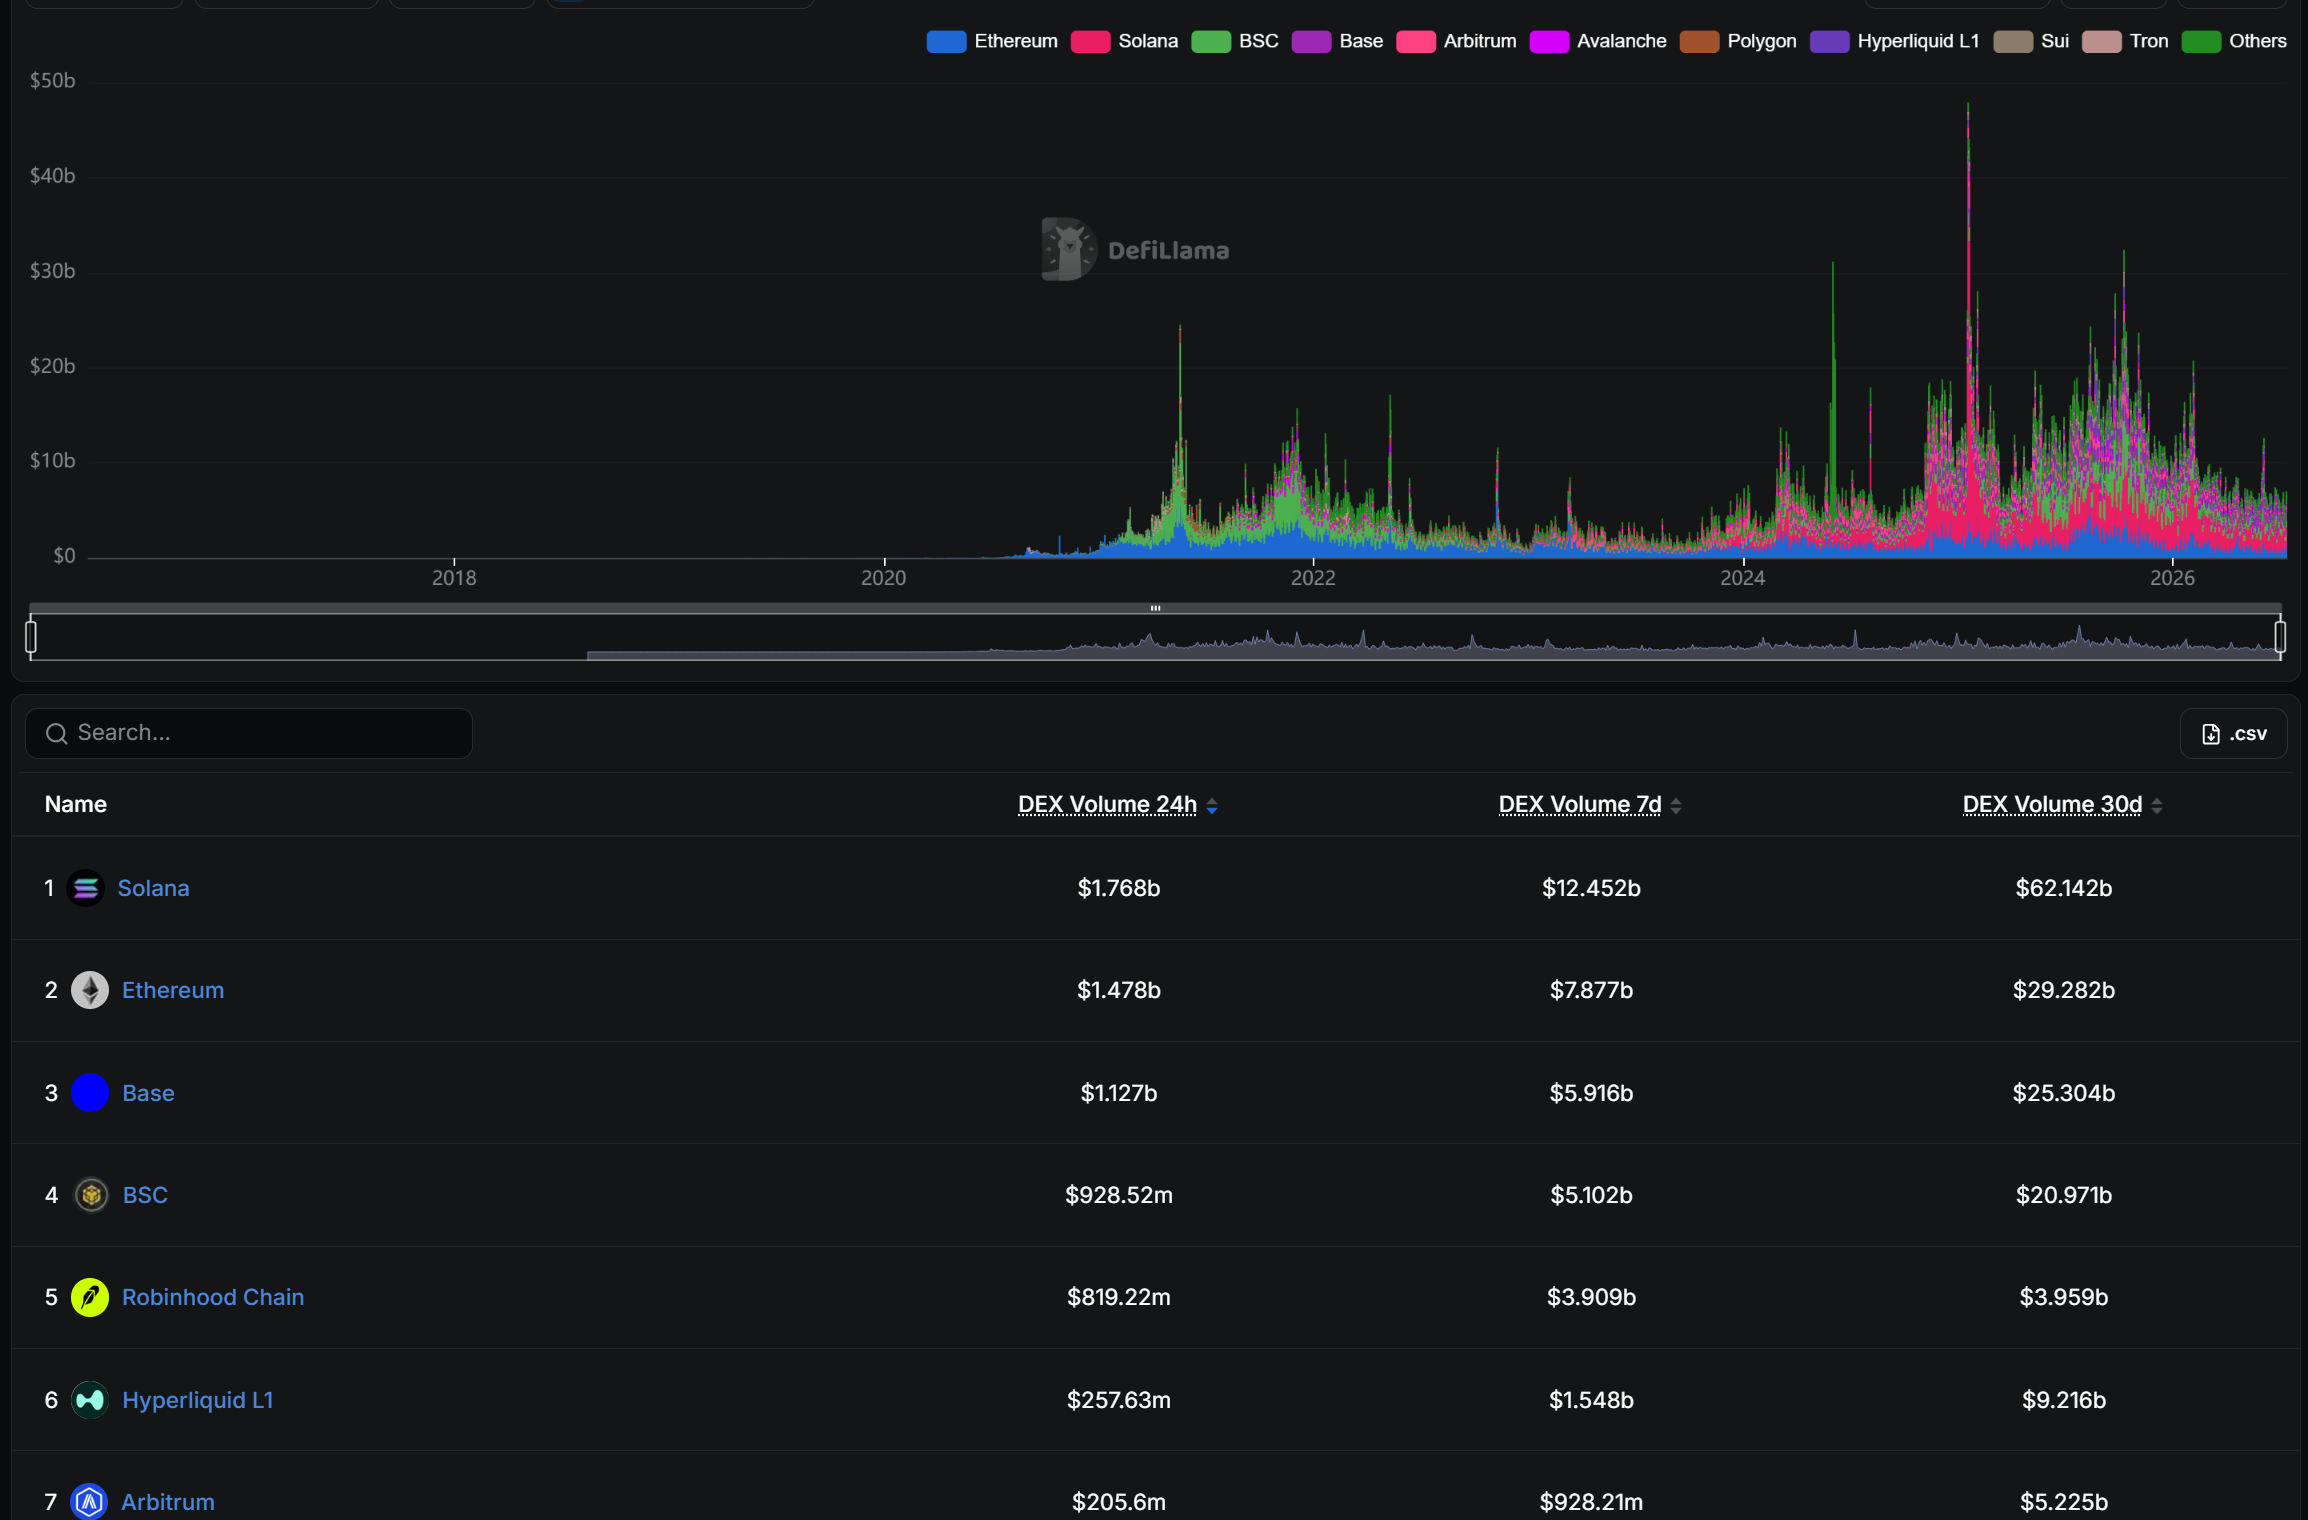The height and width of the screenshot is (1520, 2308).
Task: Click Robinhood Chain's 7d volume $3.909b
Action: (1591, 1297)
